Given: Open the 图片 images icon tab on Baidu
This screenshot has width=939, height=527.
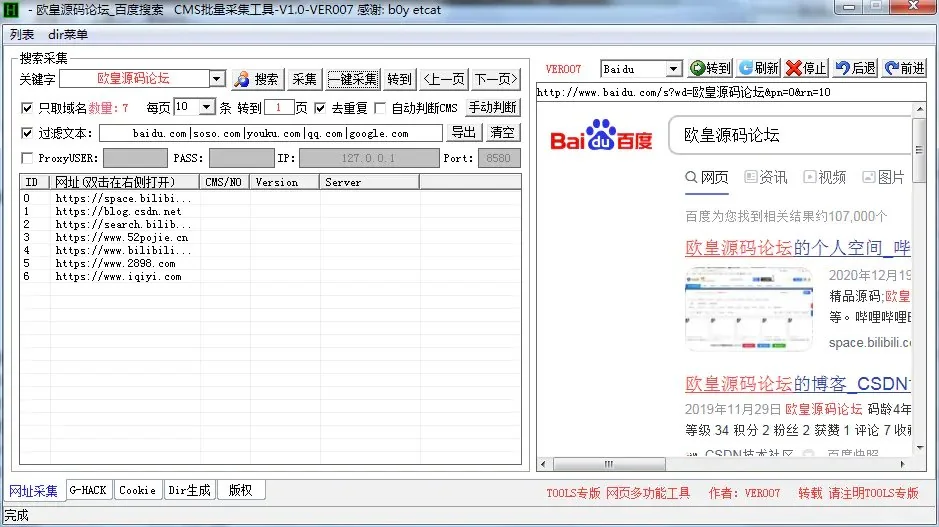Looking at the screenshot, I should pos(881,177).
